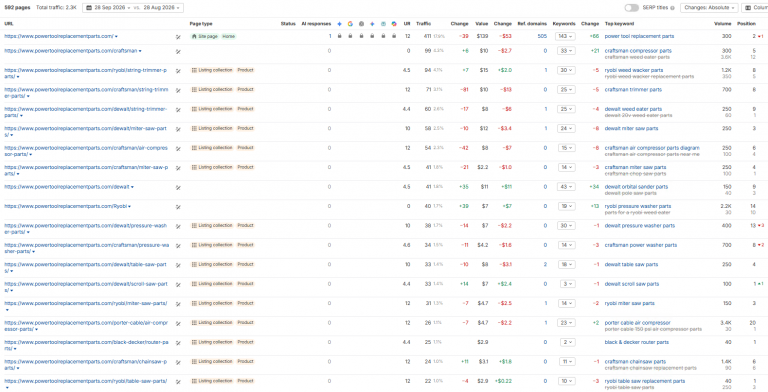Click inspect icon for craftsman/miter-saw-parts row
Viewport: 768px width, 392px height.
click(x=178, y=168)
